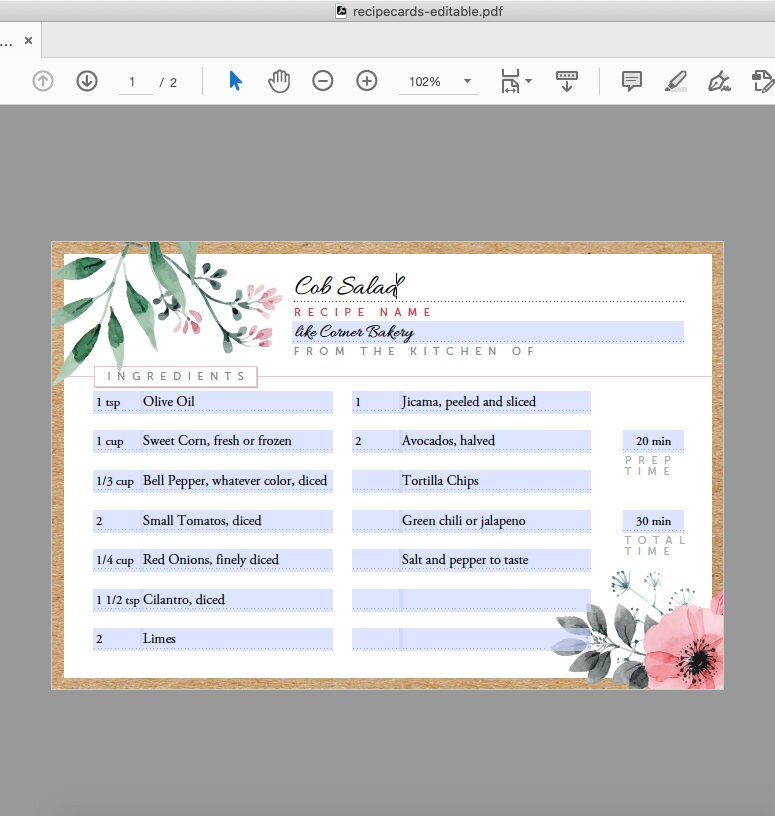
Task: Add a sticky note comment
Action: 631,81
